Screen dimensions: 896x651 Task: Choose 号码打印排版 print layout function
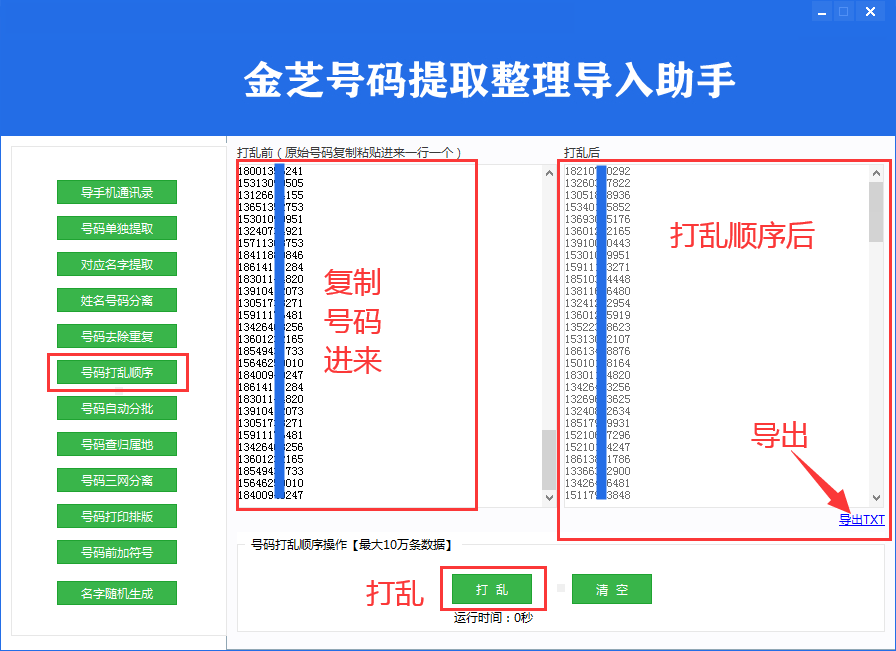pyautogui.click(x=115, y=516)
